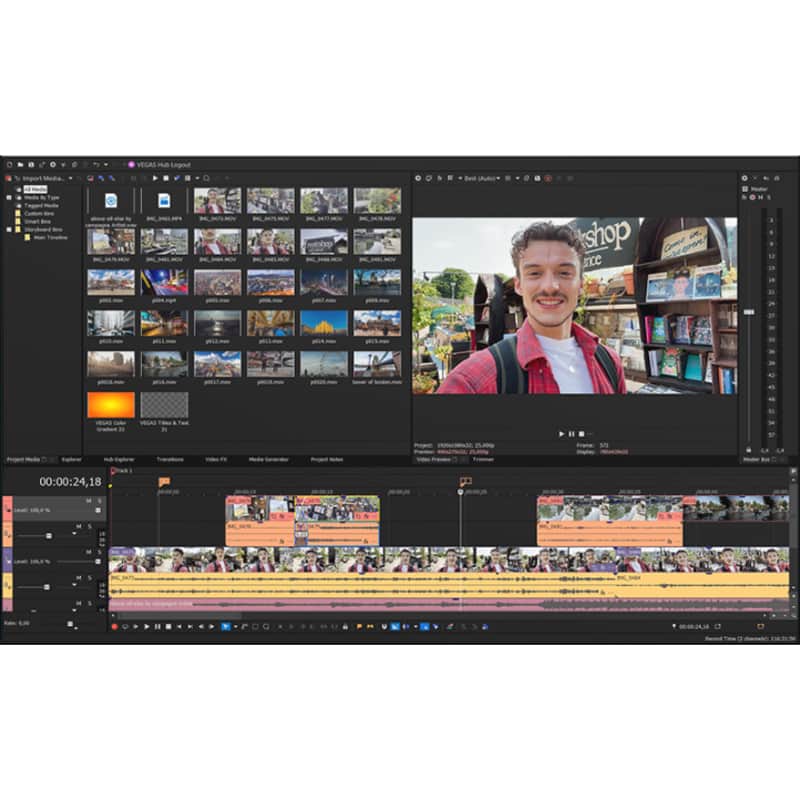Click Play in the timeline transport bar

click(x=147, y=627)
